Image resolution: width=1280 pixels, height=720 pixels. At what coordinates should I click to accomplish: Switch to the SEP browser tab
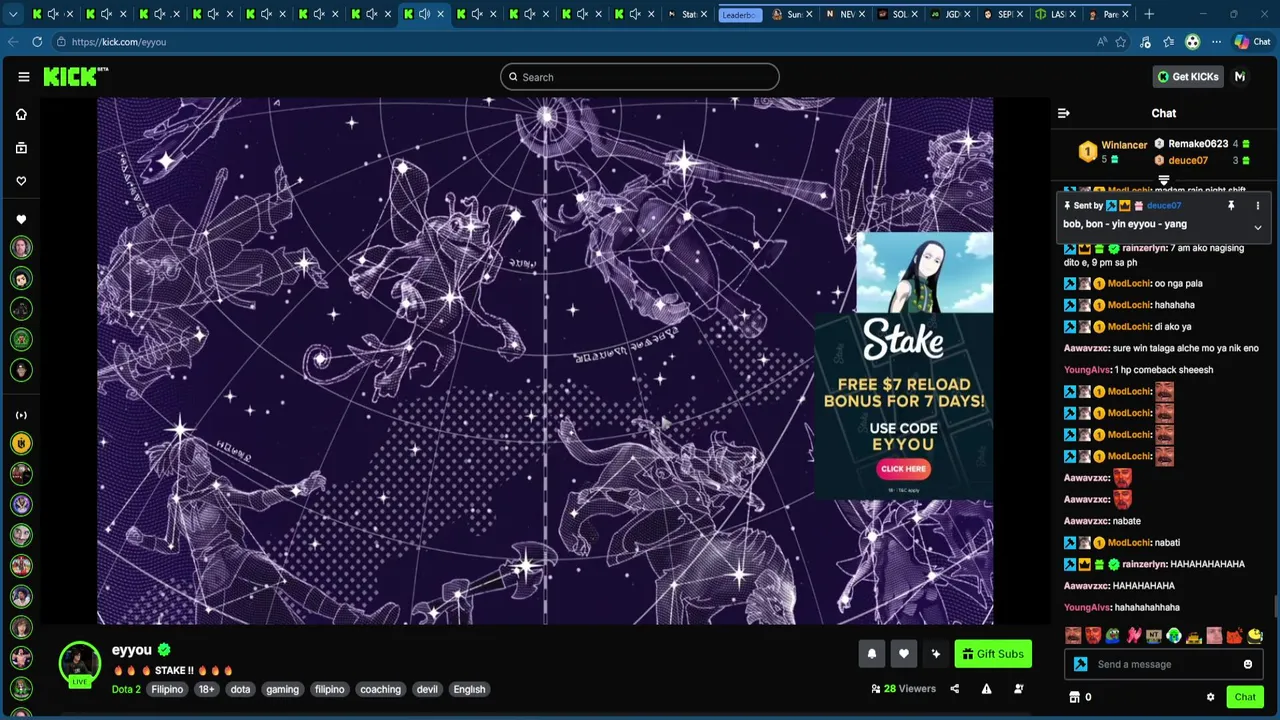[x=1003, y=14]
